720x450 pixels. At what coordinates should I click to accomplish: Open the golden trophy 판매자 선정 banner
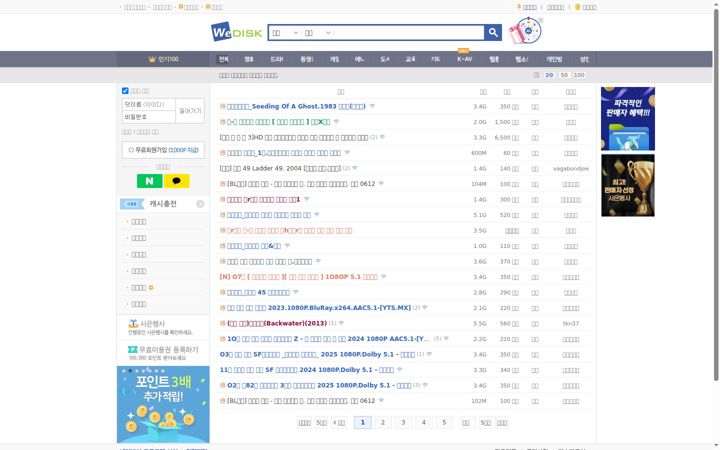point(628,185)
